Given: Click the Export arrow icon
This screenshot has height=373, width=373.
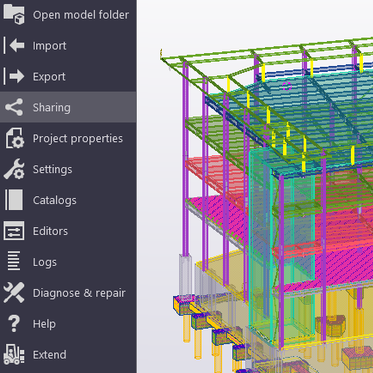Looking at the screenshot, I should tap(14, 77).
